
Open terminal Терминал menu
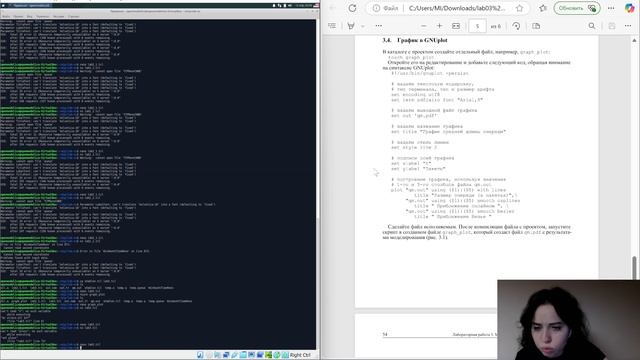coord(43,16)
